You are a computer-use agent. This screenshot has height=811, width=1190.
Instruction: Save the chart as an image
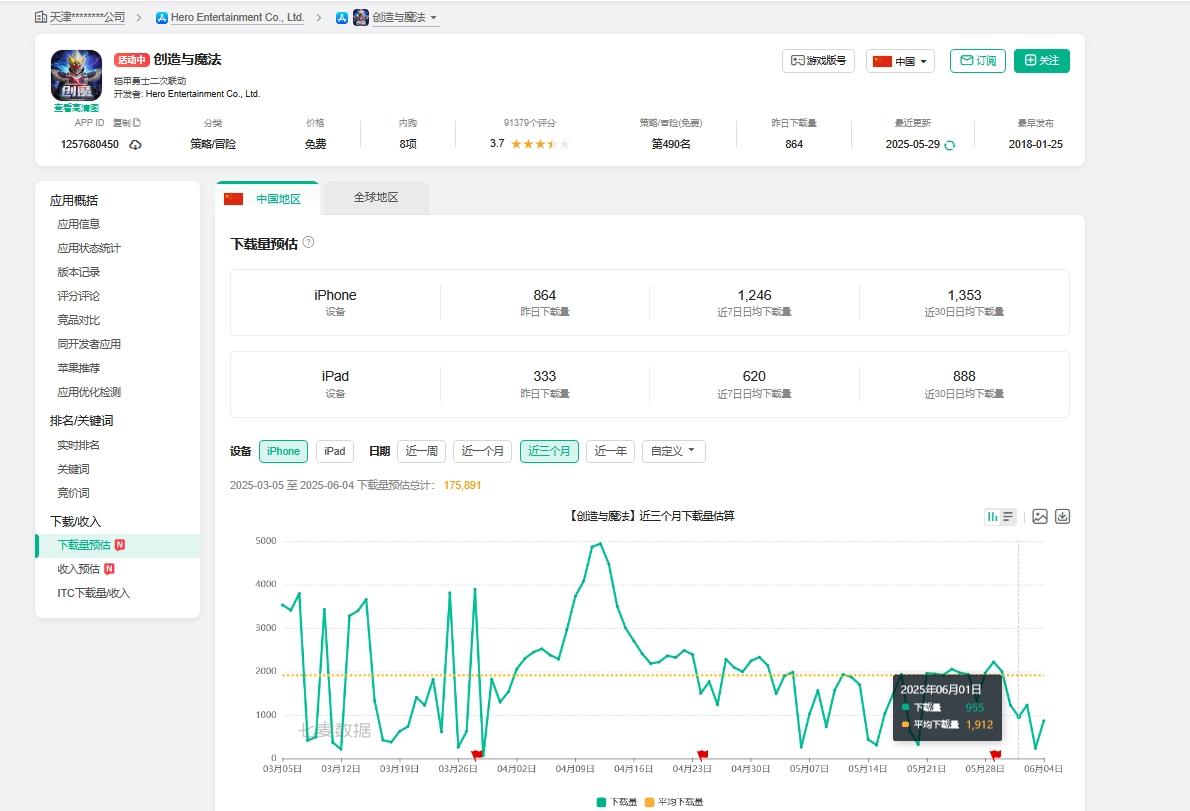(x=1040, y=517)
